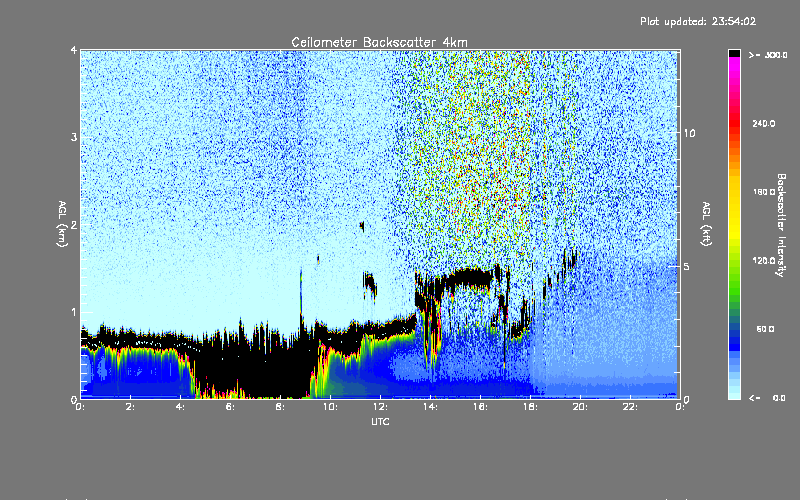The height and width of the screenshot is (500, 800).
Task: Click the 240.0 colorbar tick label
Action: tap(764, 123)
